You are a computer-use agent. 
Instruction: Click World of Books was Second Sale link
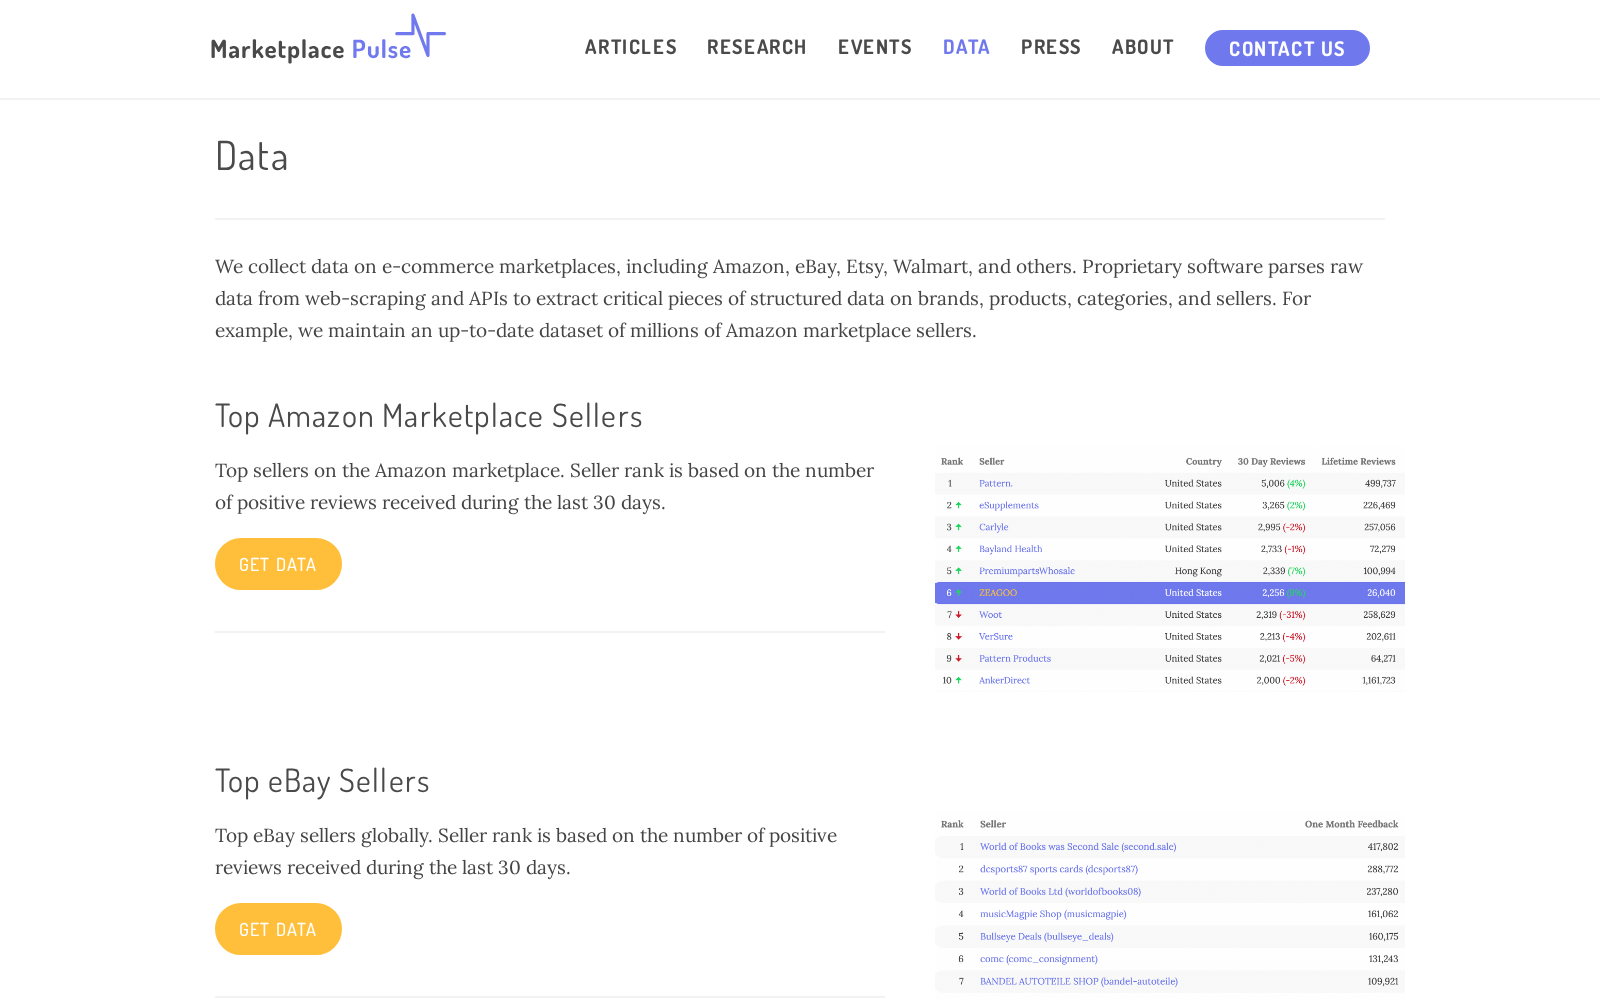click(1078, 847)
